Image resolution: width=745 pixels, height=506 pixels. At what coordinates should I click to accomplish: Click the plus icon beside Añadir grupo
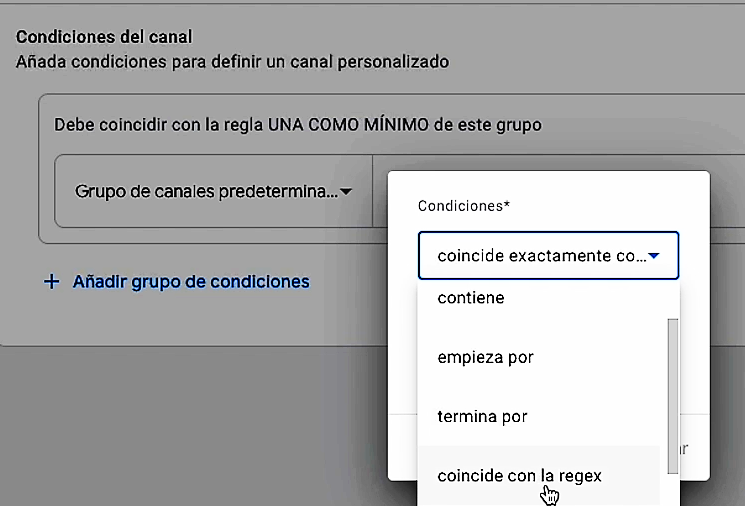coord(52,282)
